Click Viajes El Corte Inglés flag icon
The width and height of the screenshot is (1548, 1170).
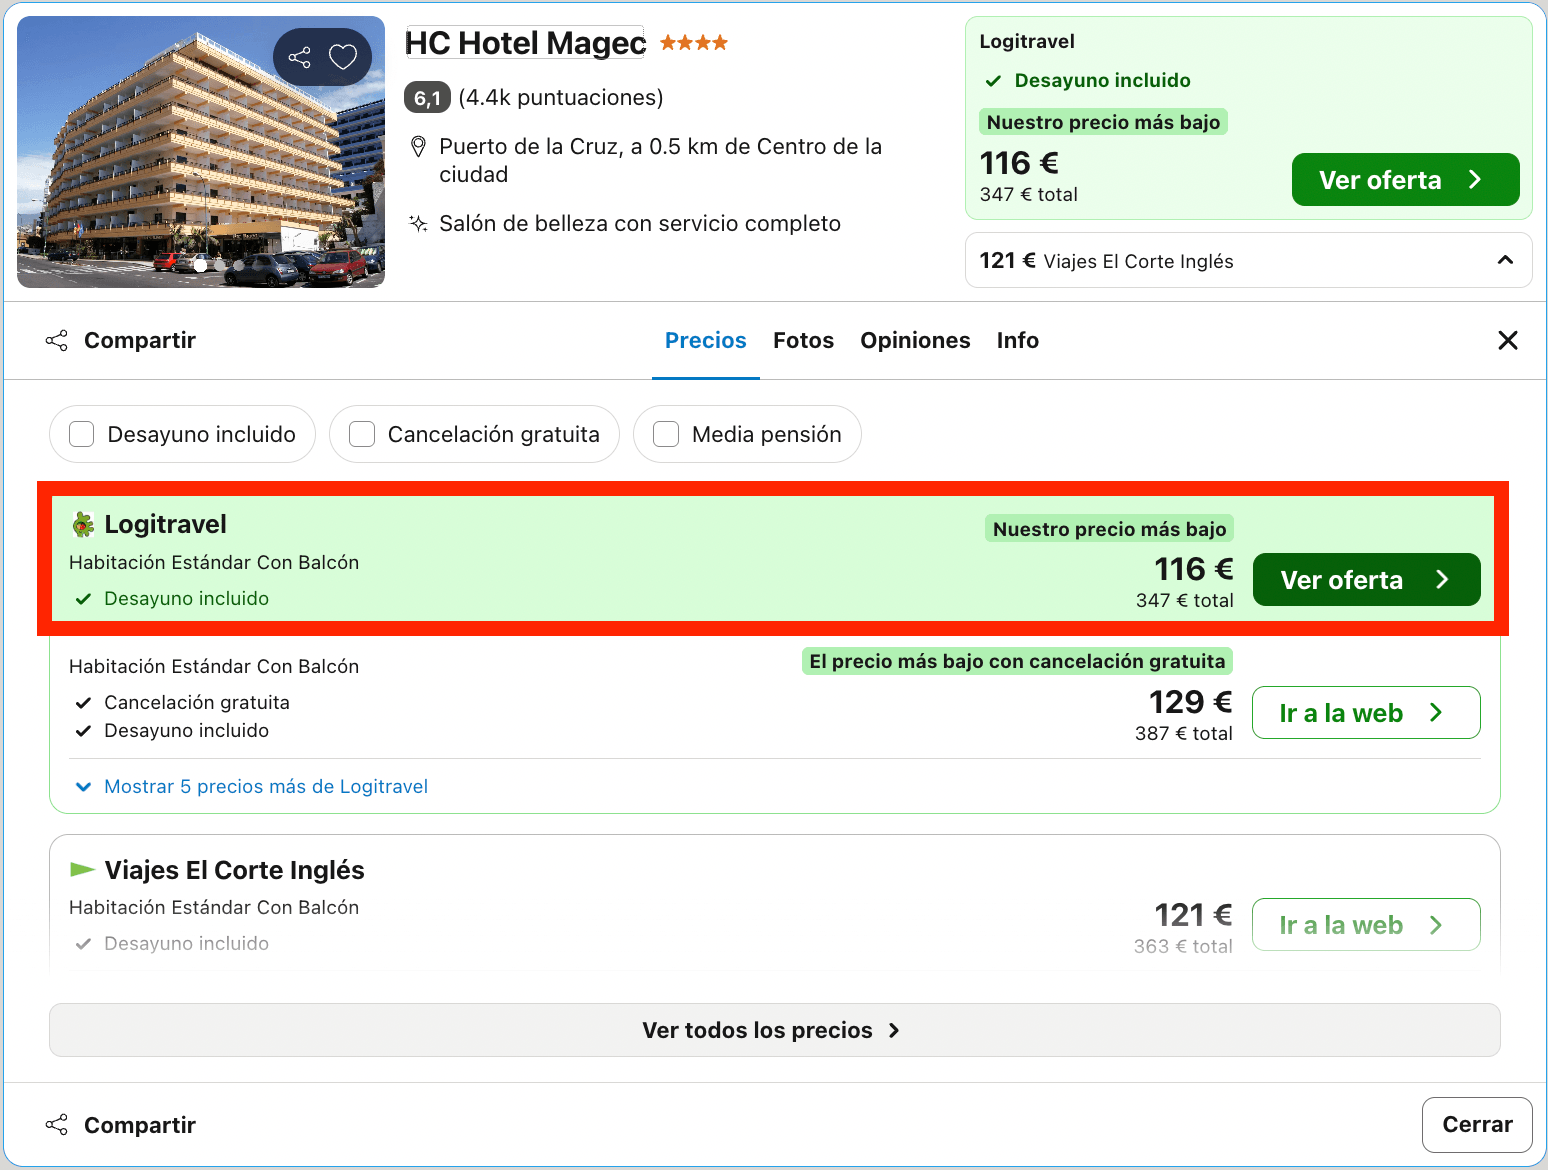(x=82, y=870)
